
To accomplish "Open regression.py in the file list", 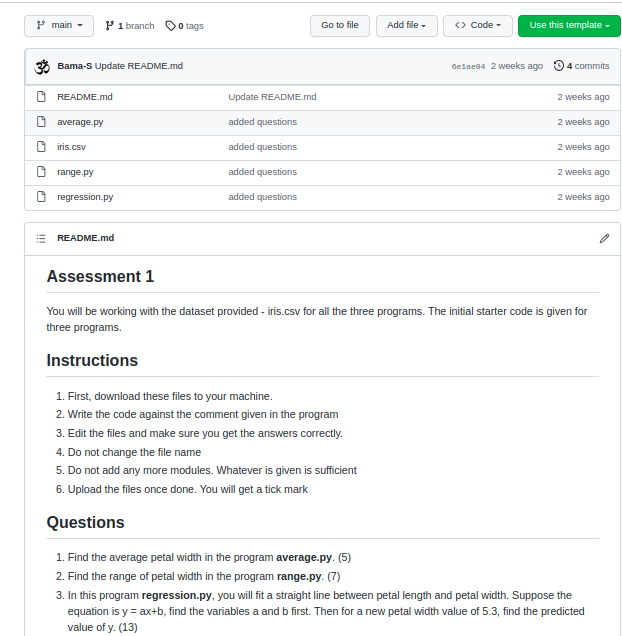I will point(85,197).
